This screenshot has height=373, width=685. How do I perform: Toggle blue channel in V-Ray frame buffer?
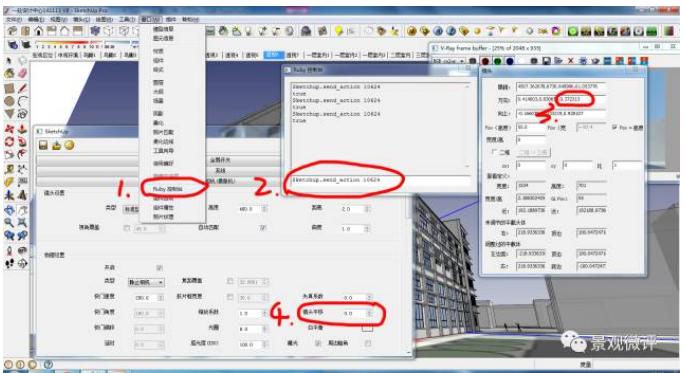pyautogui.click(x=509, y=61)
